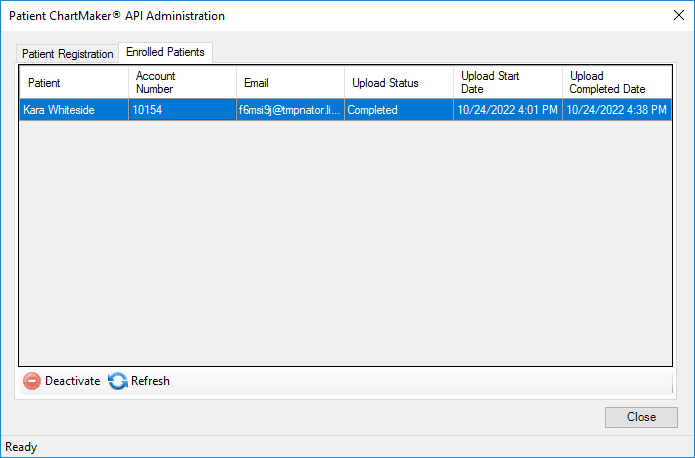Viewport: 695px width, 458px height.
Task: Select the 4:38 PM upload completed cell
Action: (617, 110)
